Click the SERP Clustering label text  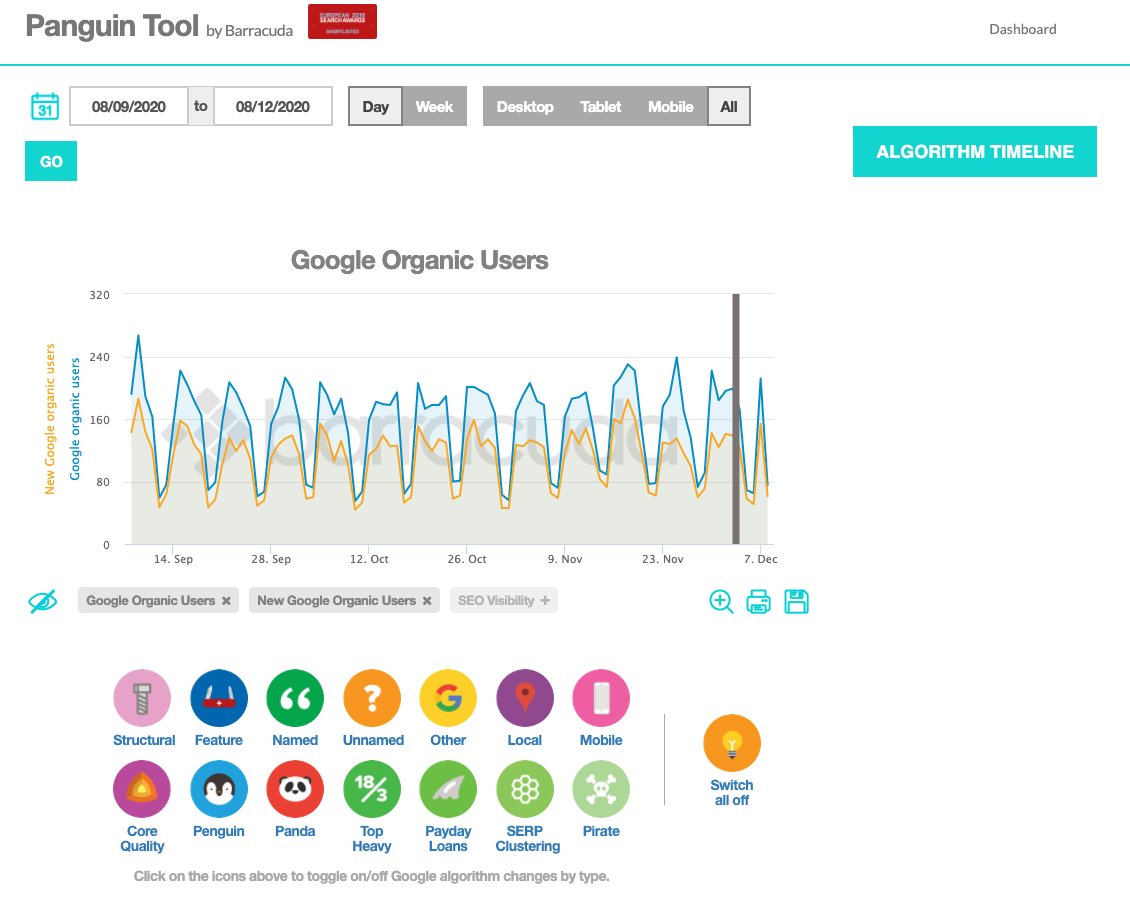[x=528, y=838]
